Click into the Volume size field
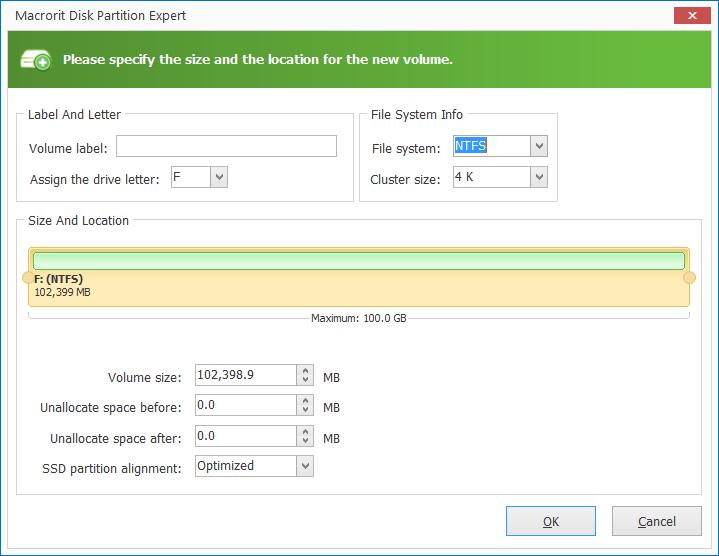719x556 pixels. tap(246, 375)
